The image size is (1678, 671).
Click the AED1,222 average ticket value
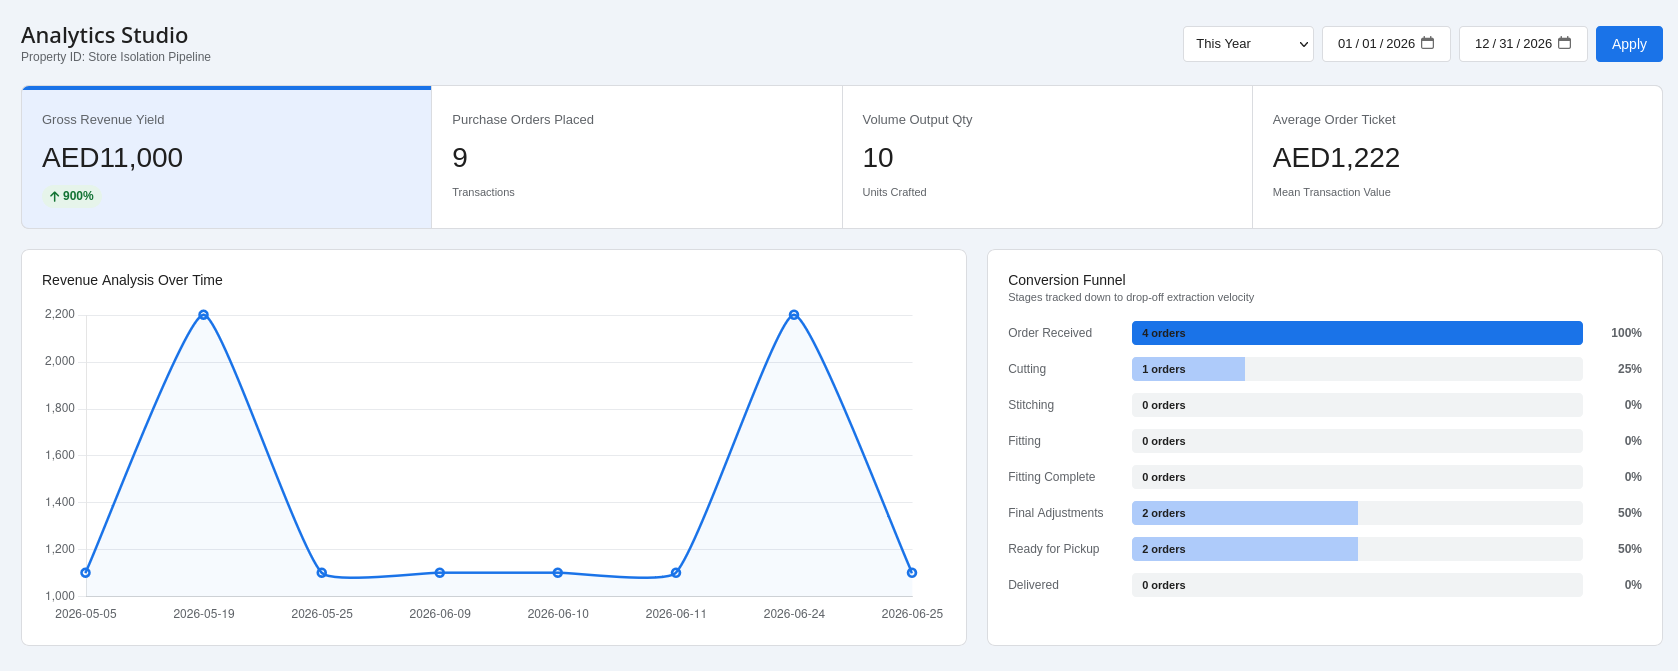[1336, 158]
